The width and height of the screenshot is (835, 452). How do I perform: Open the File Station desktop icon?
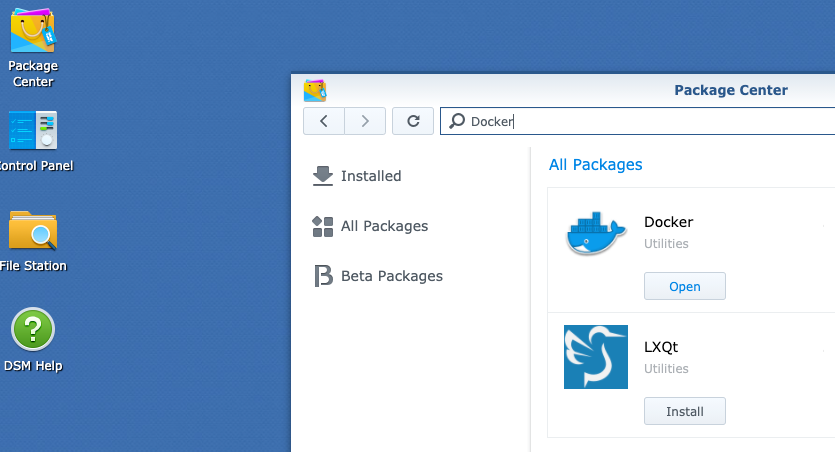click(33, 231)
